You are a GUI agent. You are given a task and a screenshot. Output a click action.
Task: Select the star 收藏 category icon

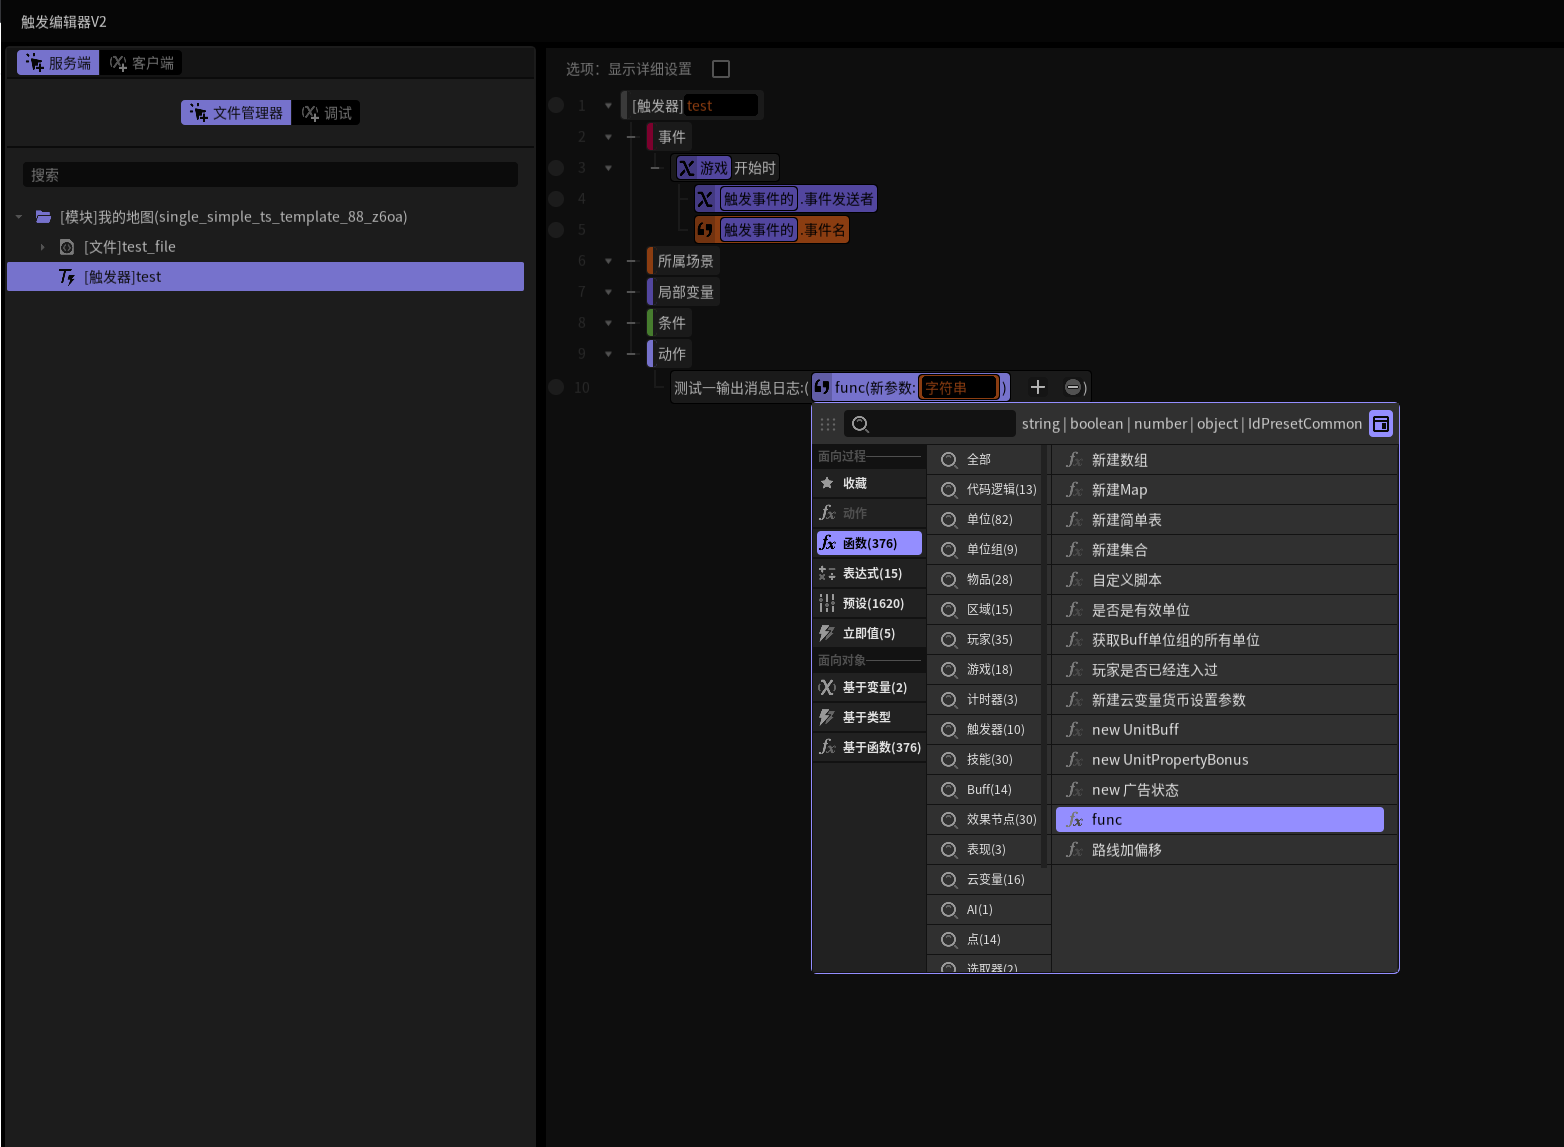(828, 483)
